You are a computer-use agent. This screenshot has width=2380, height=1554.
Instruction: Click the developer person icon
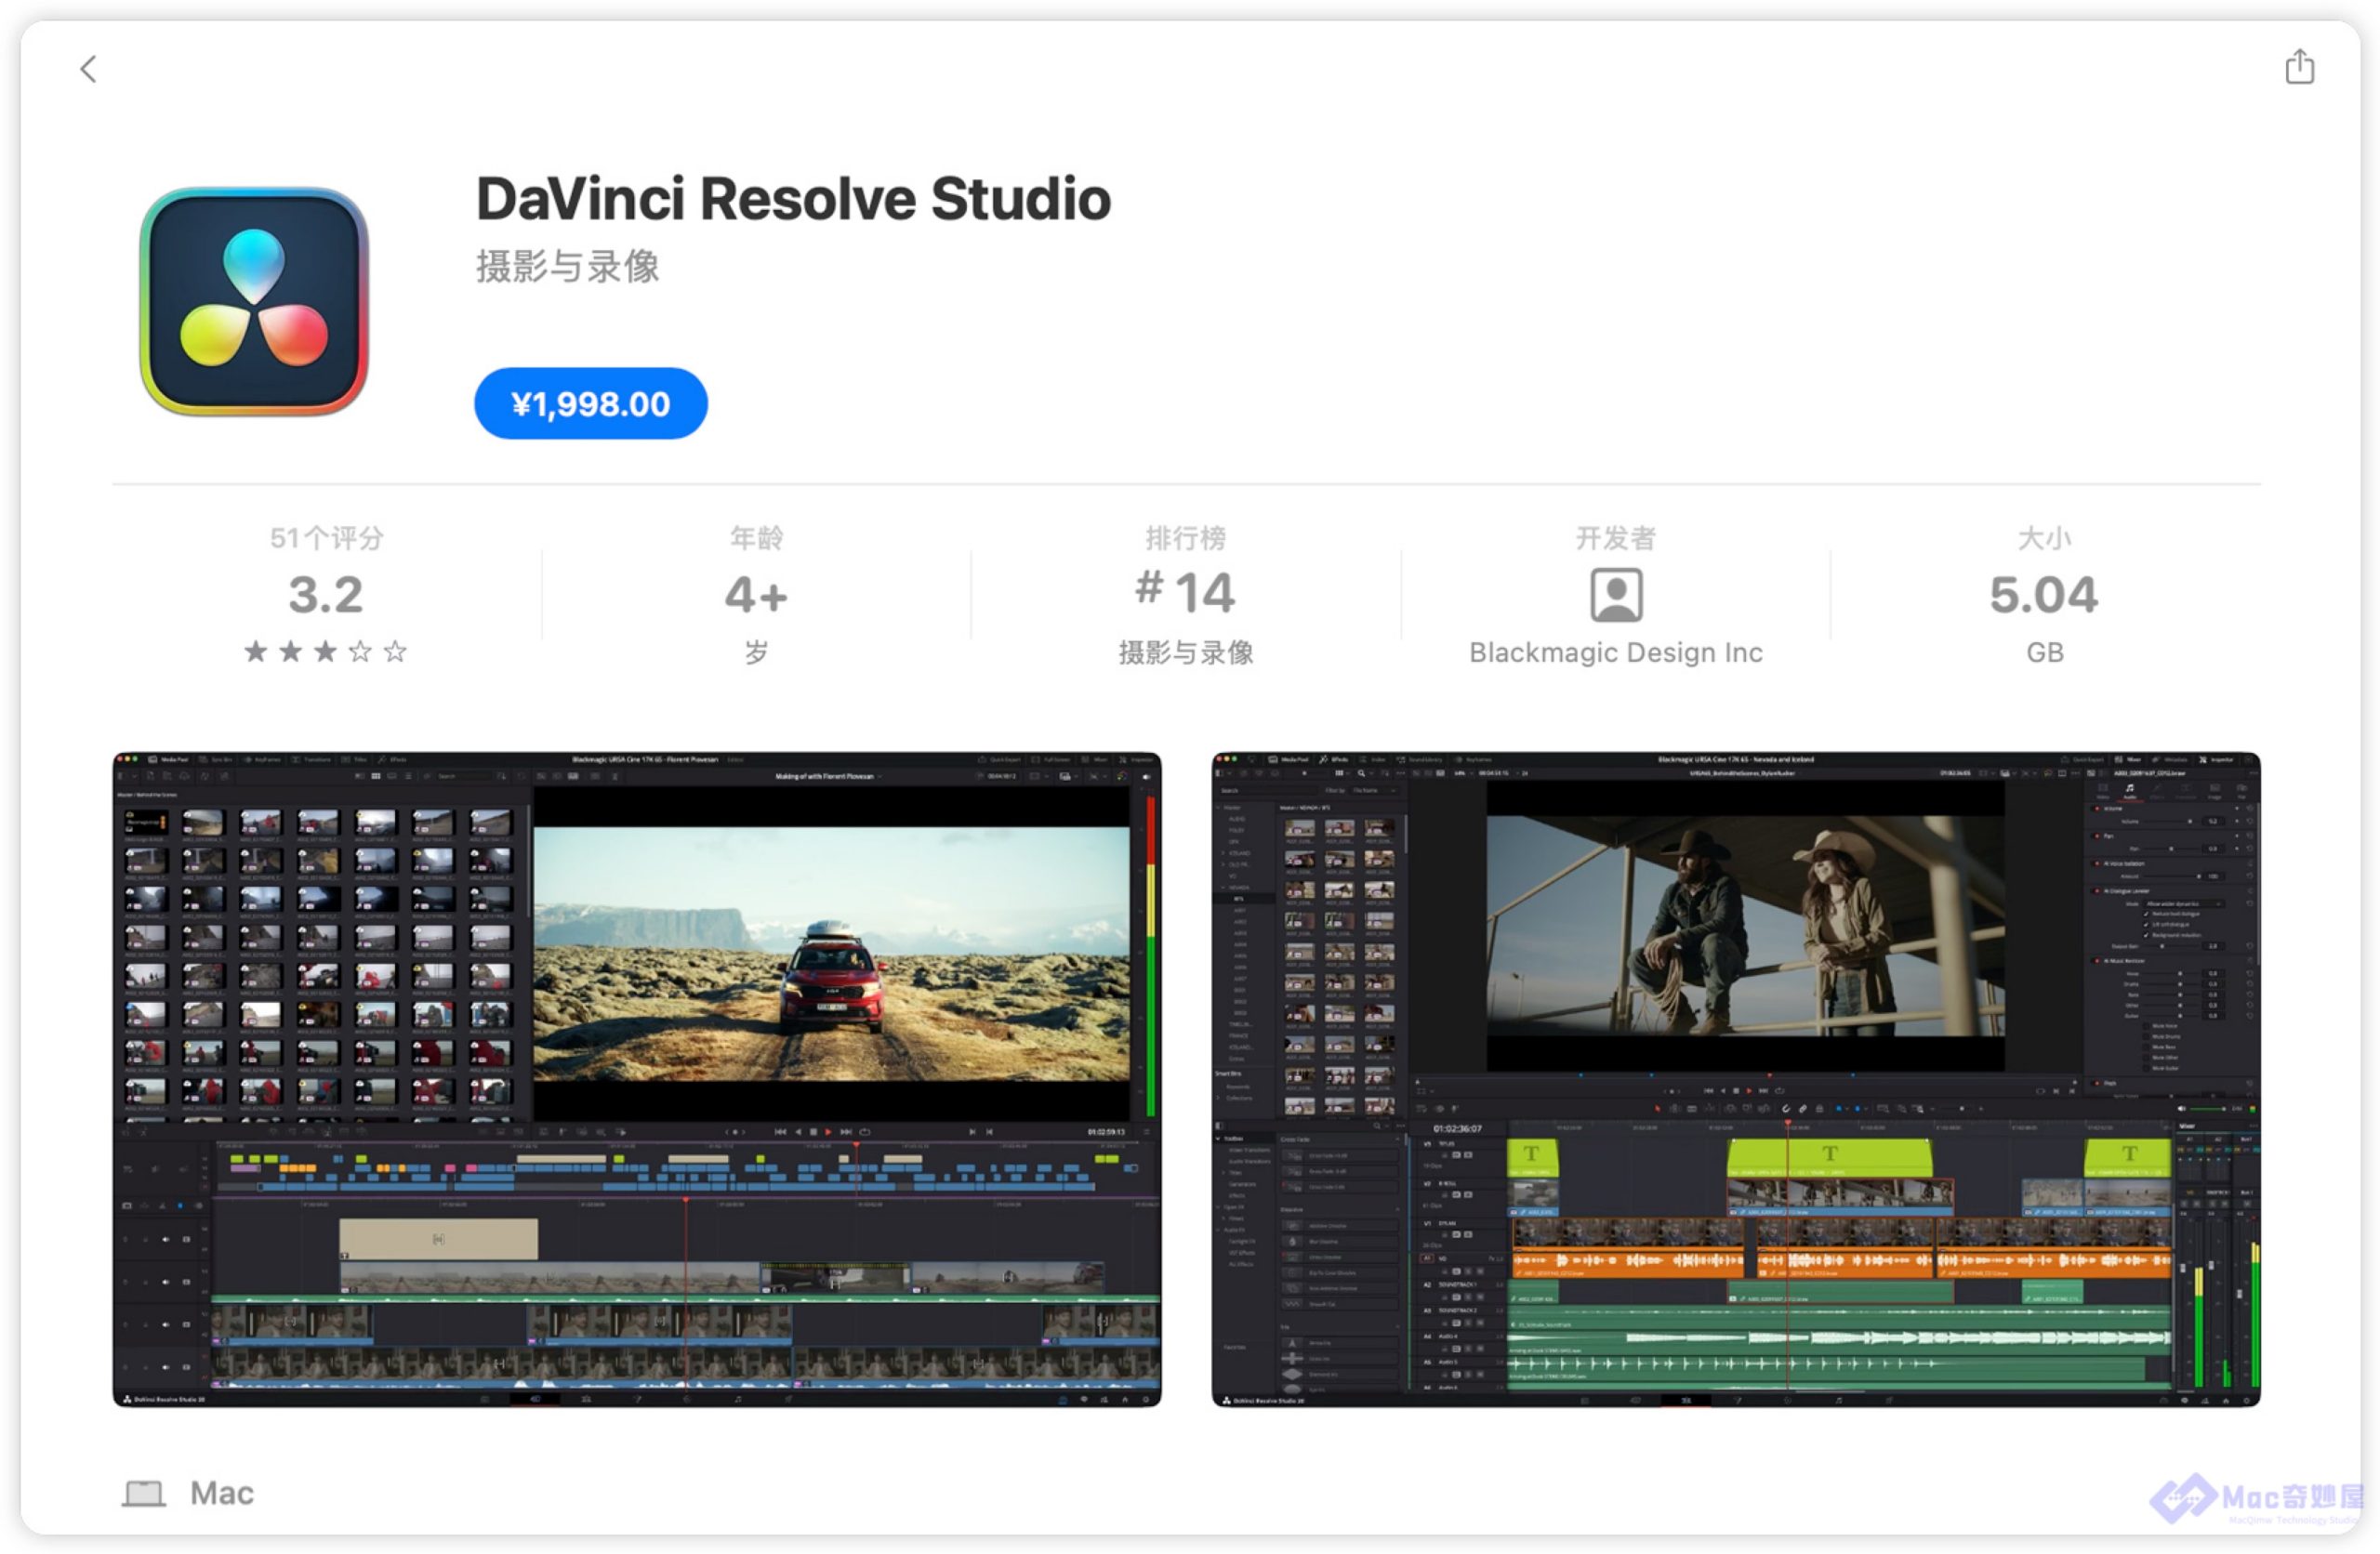[x=1615, y=595]
